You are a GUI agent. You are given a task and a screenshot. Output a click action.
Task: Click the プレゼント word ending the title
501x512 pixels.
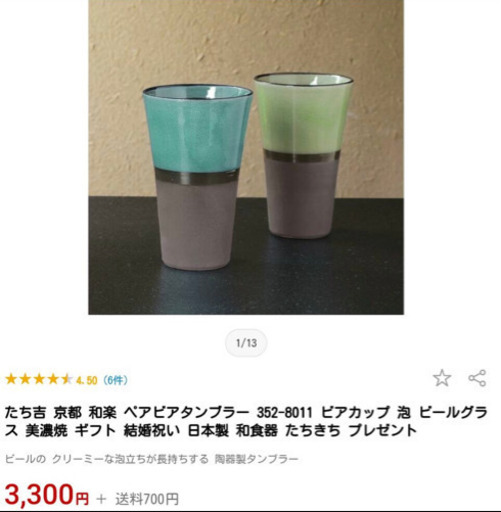(x=383, y=430)
